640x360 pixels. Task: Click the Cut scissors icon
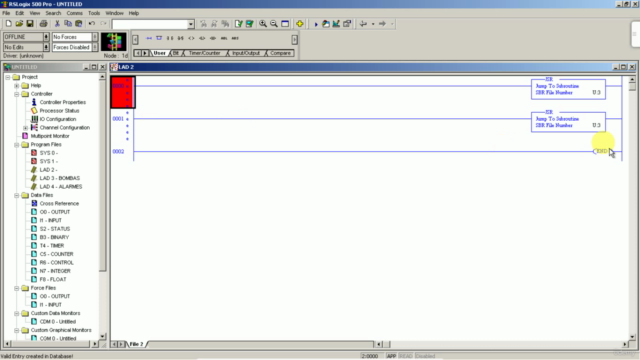pyautogui.click(x=57, y=24)
